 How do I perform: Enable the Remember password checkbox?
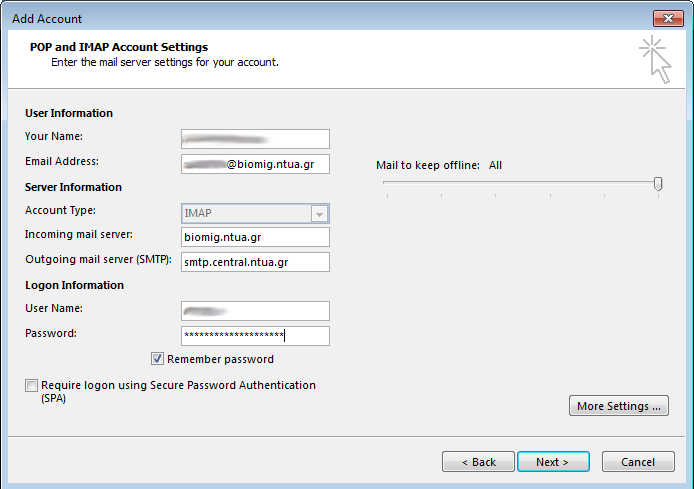[x=158, y=359]
